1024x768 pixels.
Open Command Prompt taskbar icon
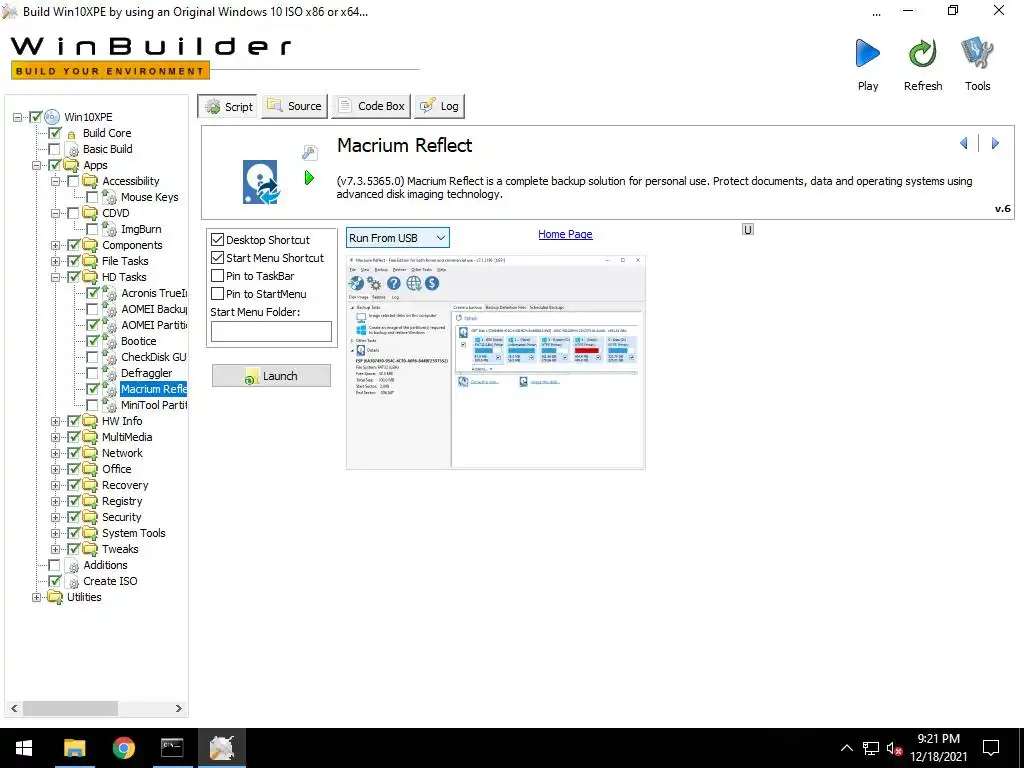click(x=172, y=748)
